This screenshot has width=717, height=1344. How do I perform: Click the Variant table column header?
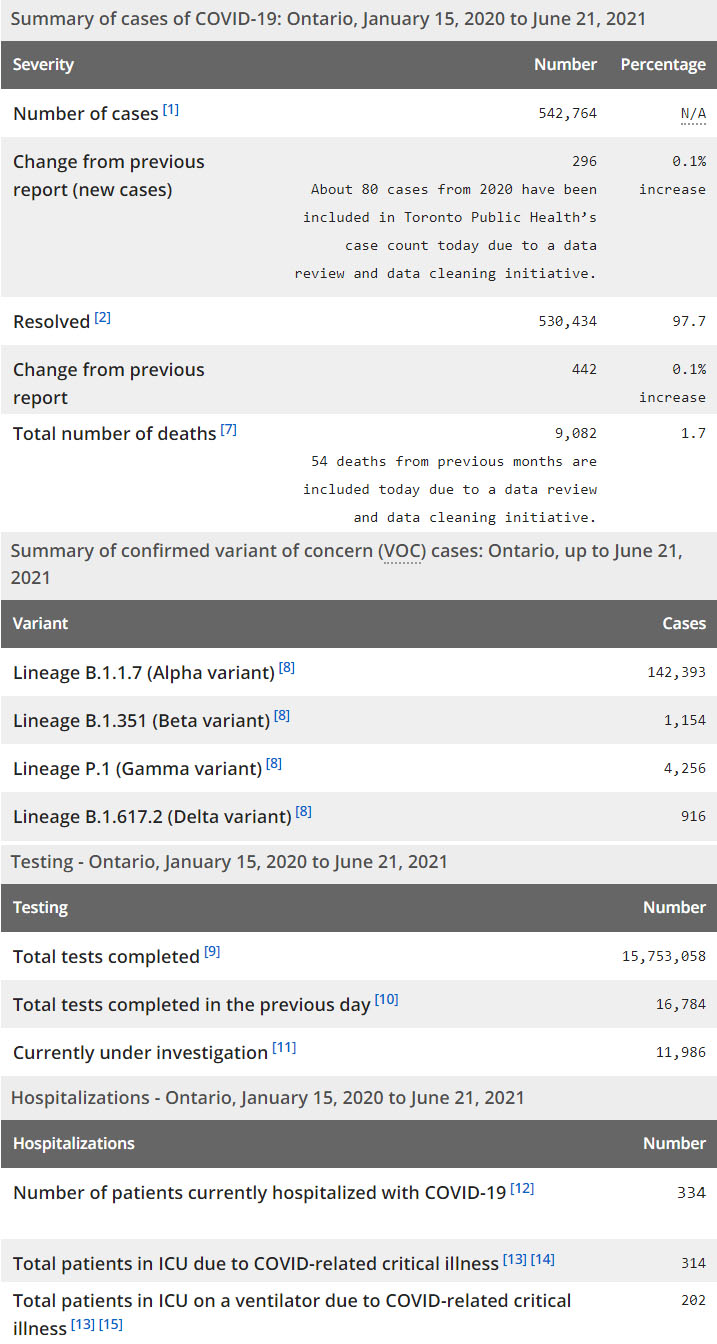point(40,624)
